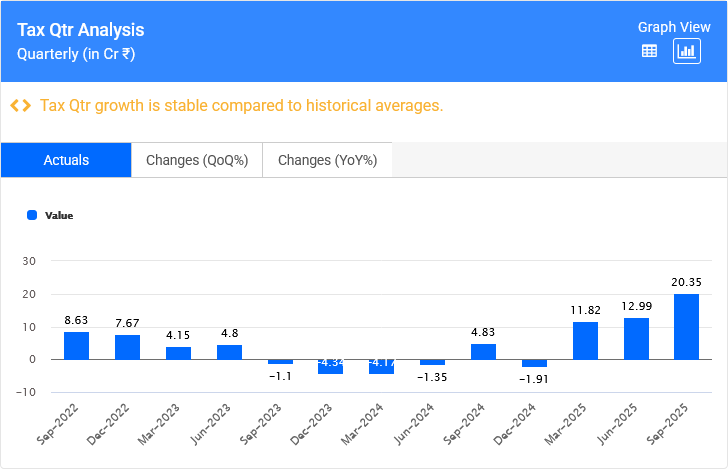Toggle the Value series legend label

pyautogui.click(x=59, y=215)
